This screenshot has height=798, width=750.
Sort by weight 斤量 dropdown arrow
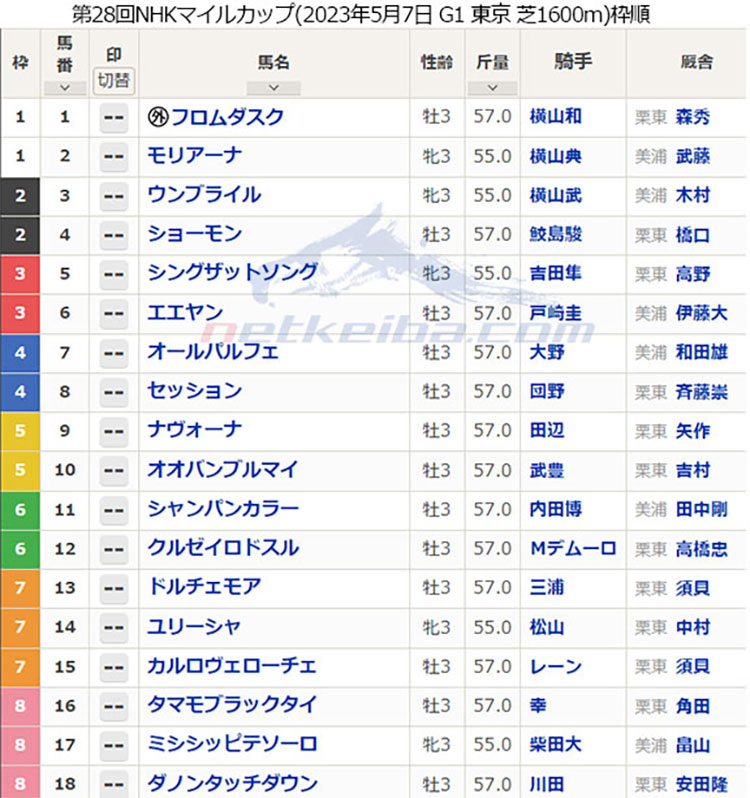pos(492,88)
